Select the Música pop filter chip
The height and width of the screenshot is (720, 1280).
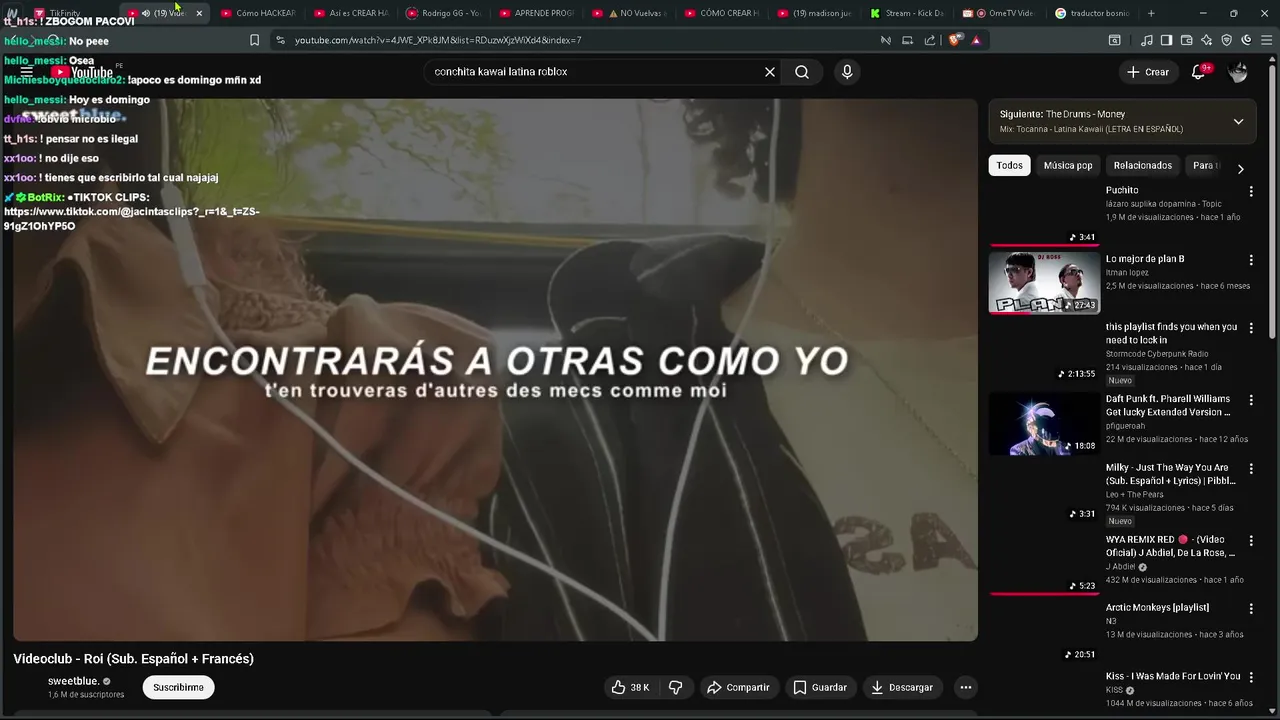[x=1068, y=165]
